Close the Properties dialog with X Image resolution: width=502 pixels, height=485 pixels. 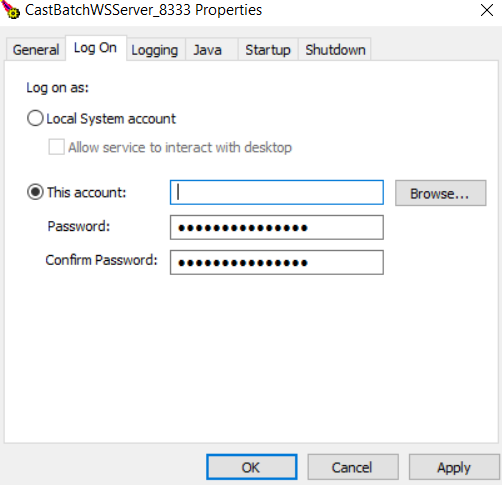point(487,10)
